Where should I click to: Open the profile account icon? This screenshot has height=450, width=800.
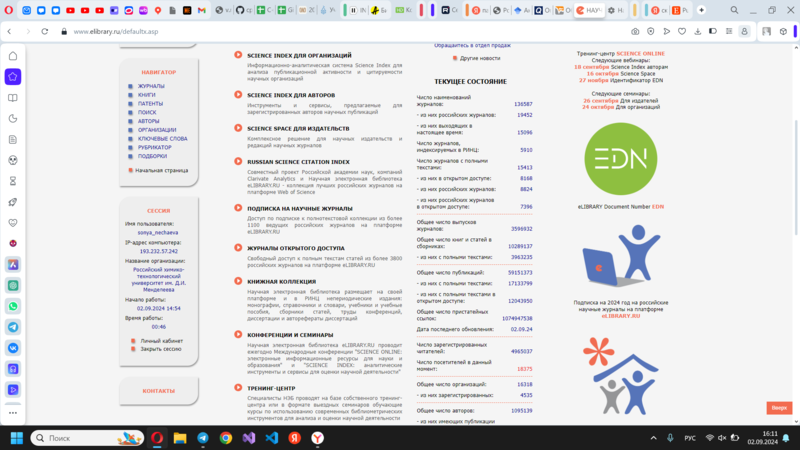click(744, 32)
